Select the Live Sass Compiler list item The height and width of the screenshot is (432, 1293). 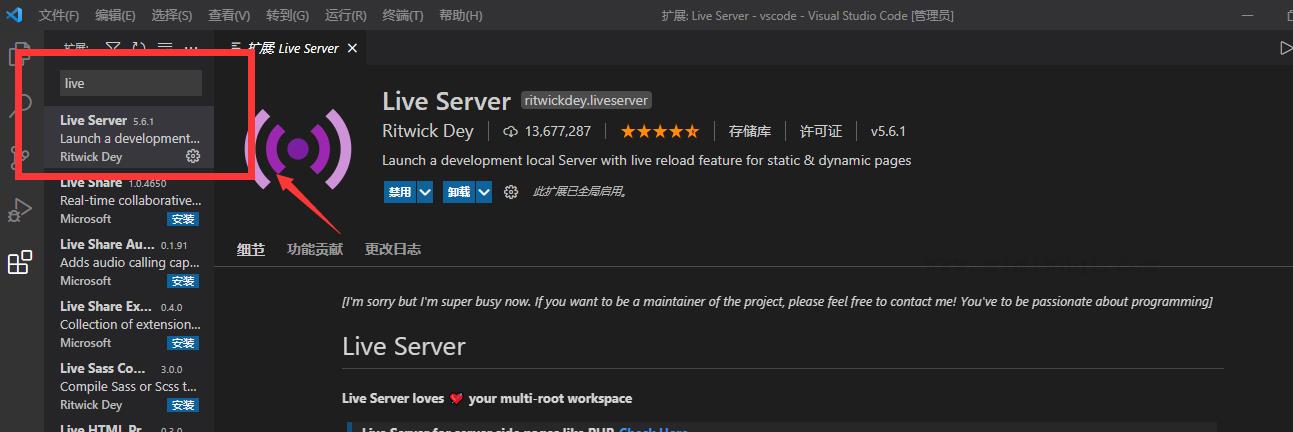(x=129, y=386)
